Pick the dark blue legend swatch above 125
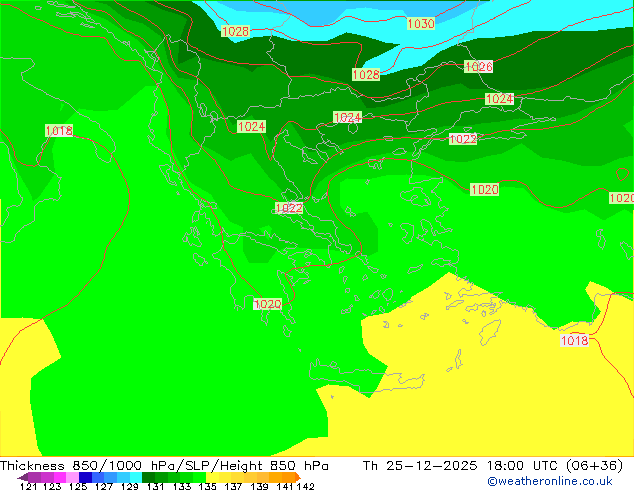The image size is (634, 490). click(85, 477)
